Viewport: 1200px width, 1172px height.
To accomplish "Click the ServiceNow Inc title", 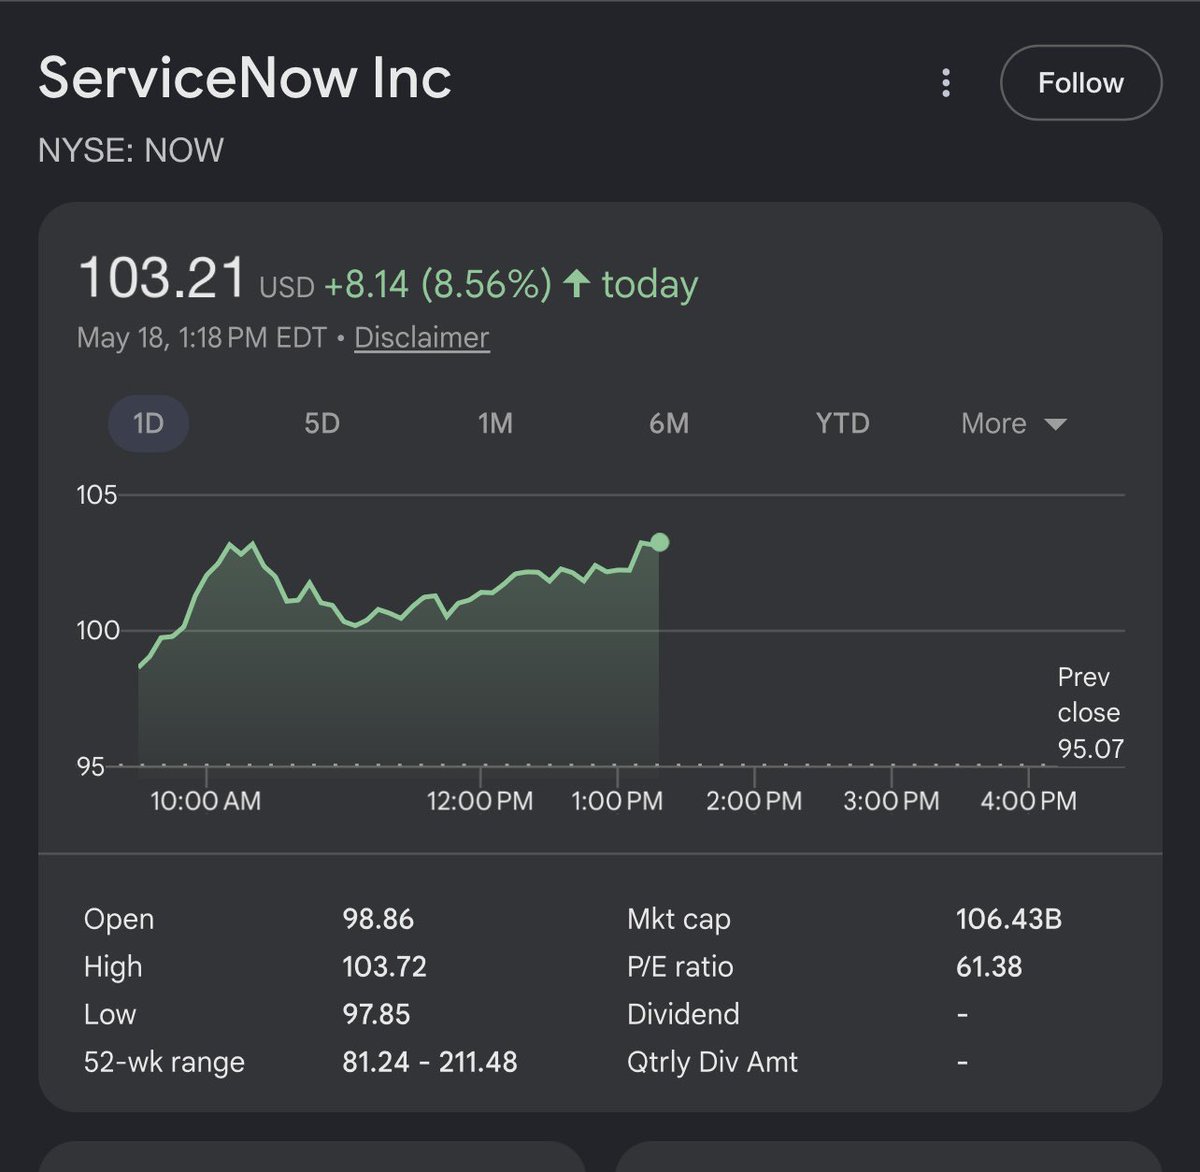I will tap(245, 78).
